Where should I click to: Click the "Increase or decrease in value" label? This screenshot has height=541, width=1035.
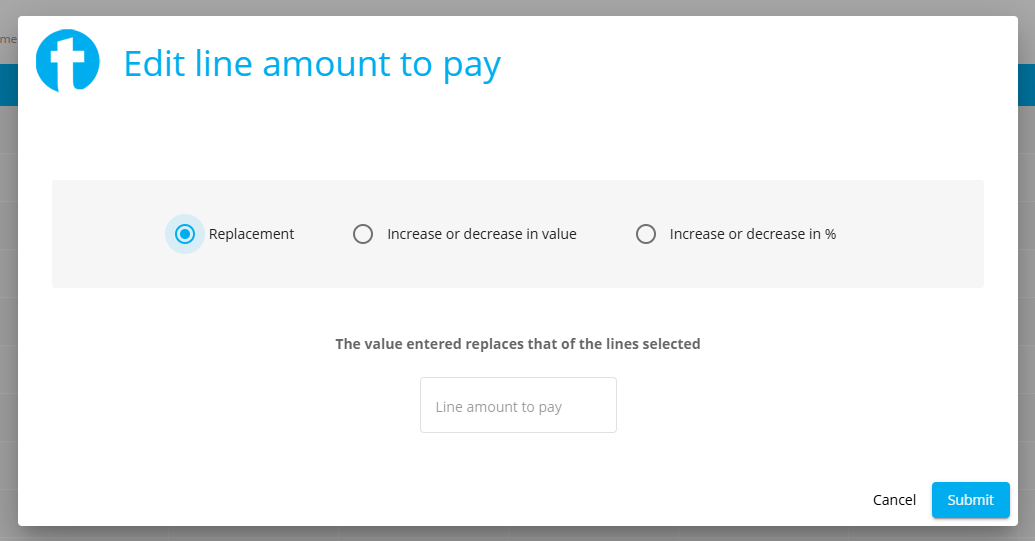click(481, 234)
